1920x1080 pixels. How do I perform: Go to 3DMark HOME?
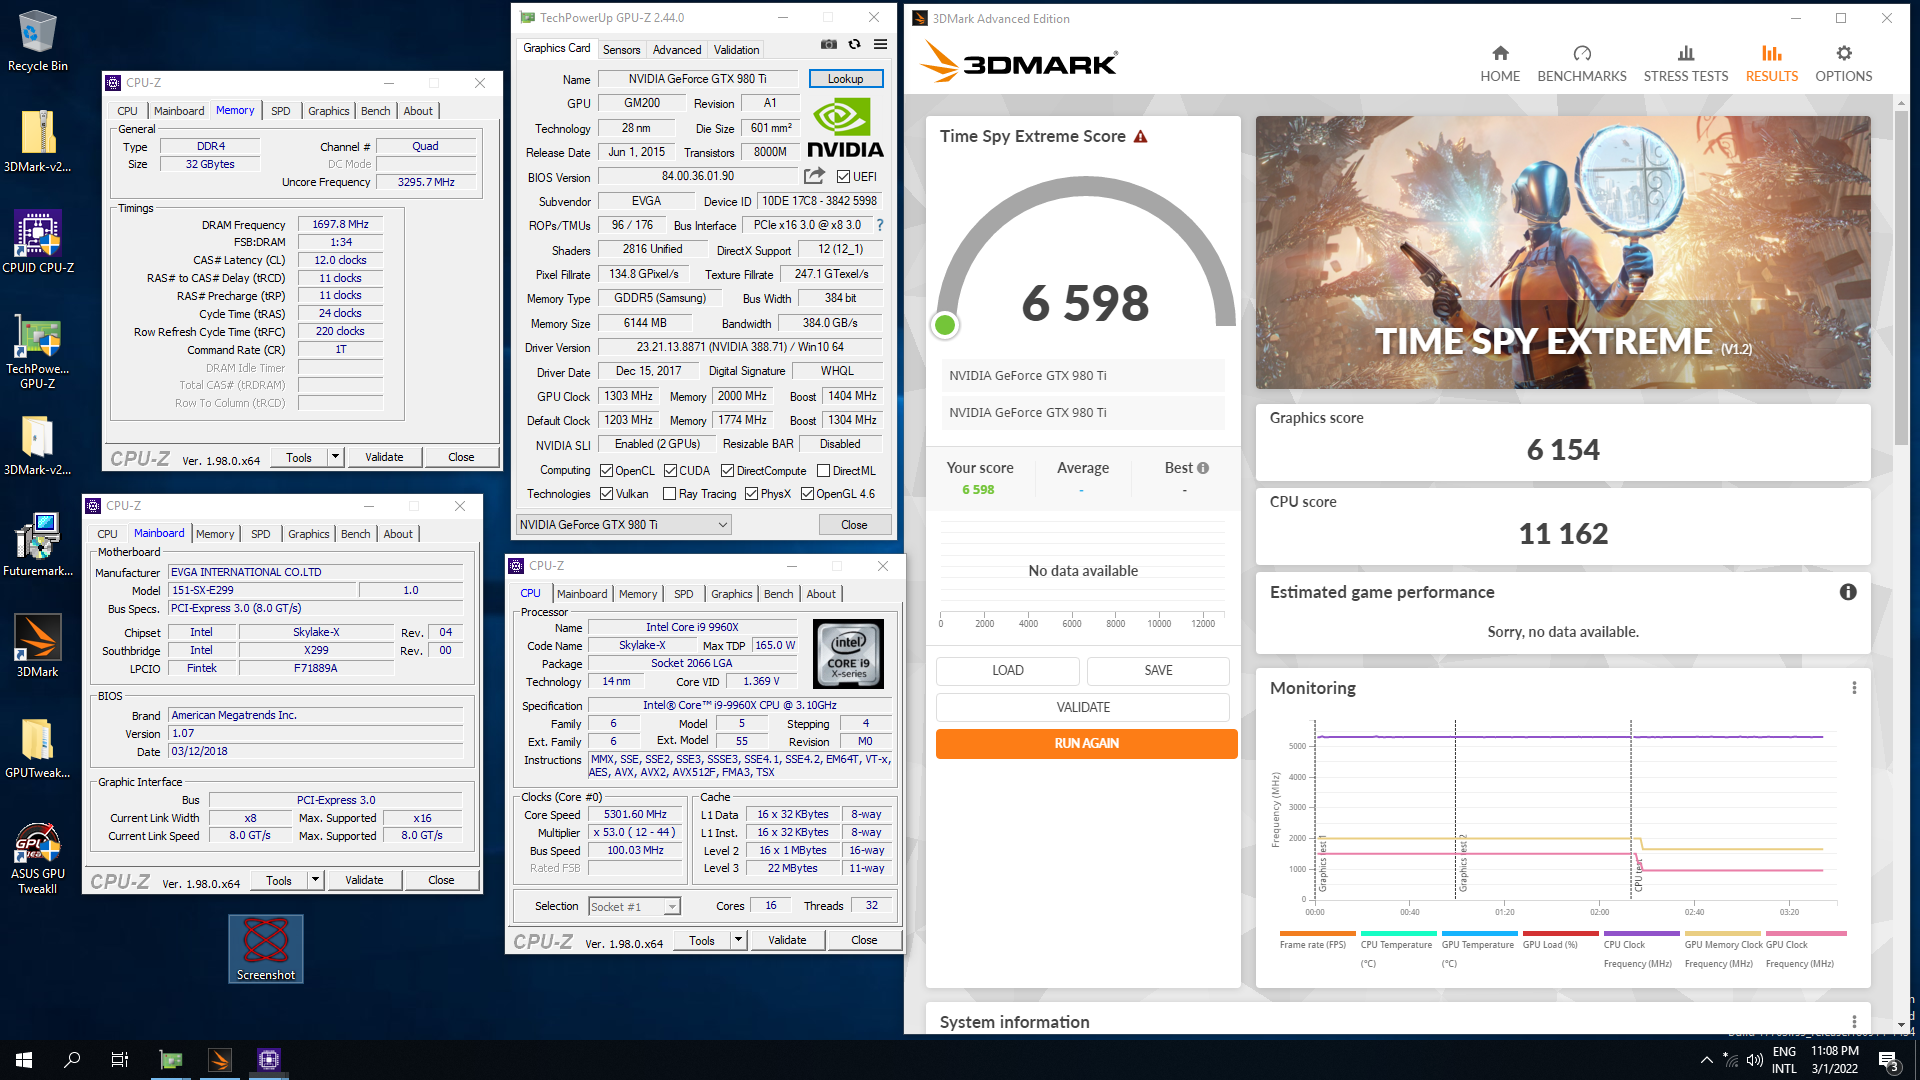pyautogui.click(x=1500, y=64)
